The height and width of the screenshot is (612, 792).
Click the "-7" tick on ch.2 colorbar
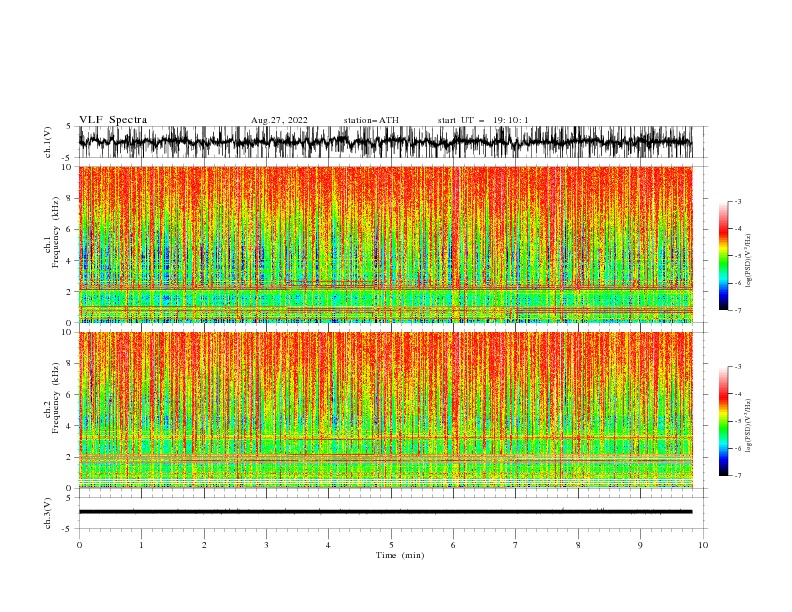737,476
